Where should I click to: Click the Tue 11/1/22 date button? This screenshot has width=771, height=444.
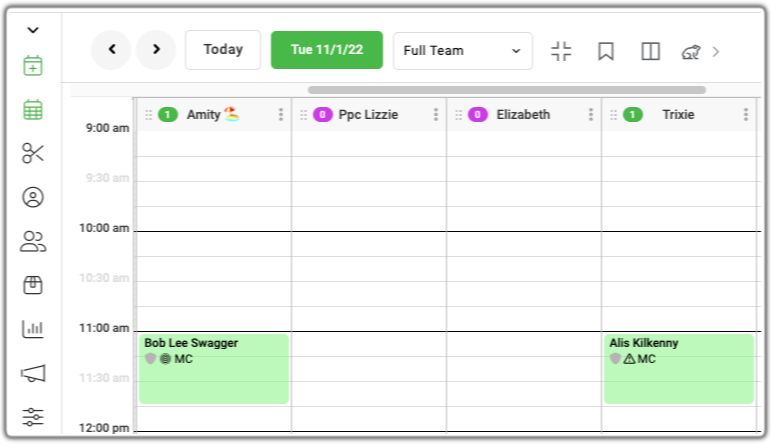click(x=327, y=50)
